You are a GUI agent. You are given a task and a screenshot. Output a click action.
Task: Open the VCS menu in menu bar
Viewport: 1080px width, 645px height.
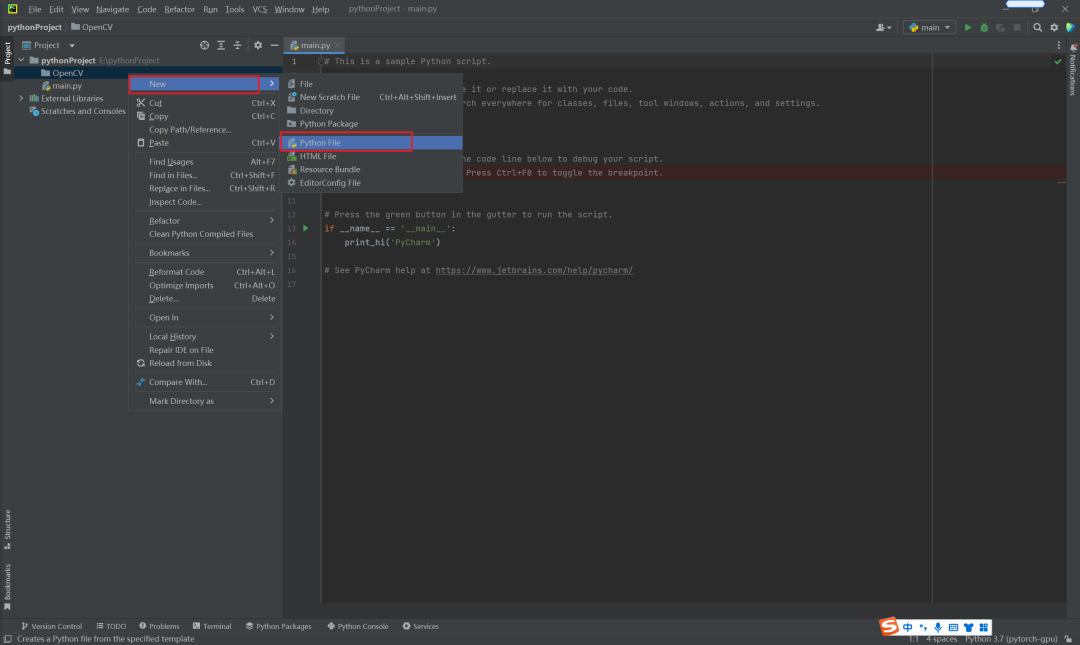260,9
